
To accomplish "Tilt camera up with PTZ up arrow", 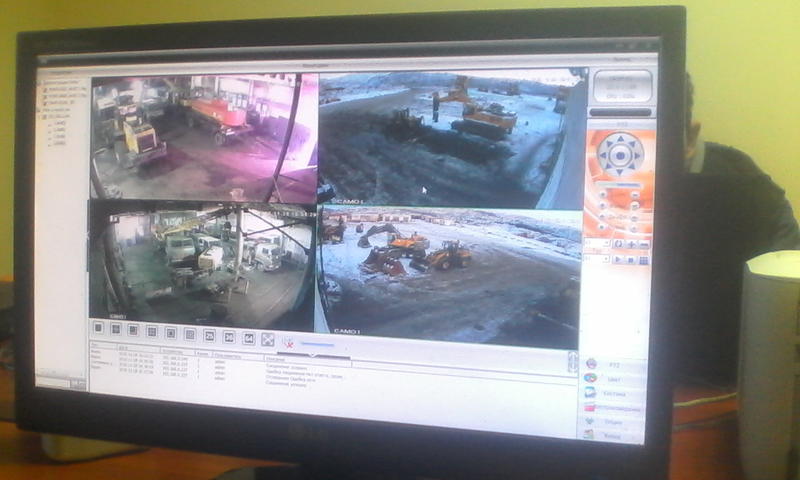I will point(620,139).
